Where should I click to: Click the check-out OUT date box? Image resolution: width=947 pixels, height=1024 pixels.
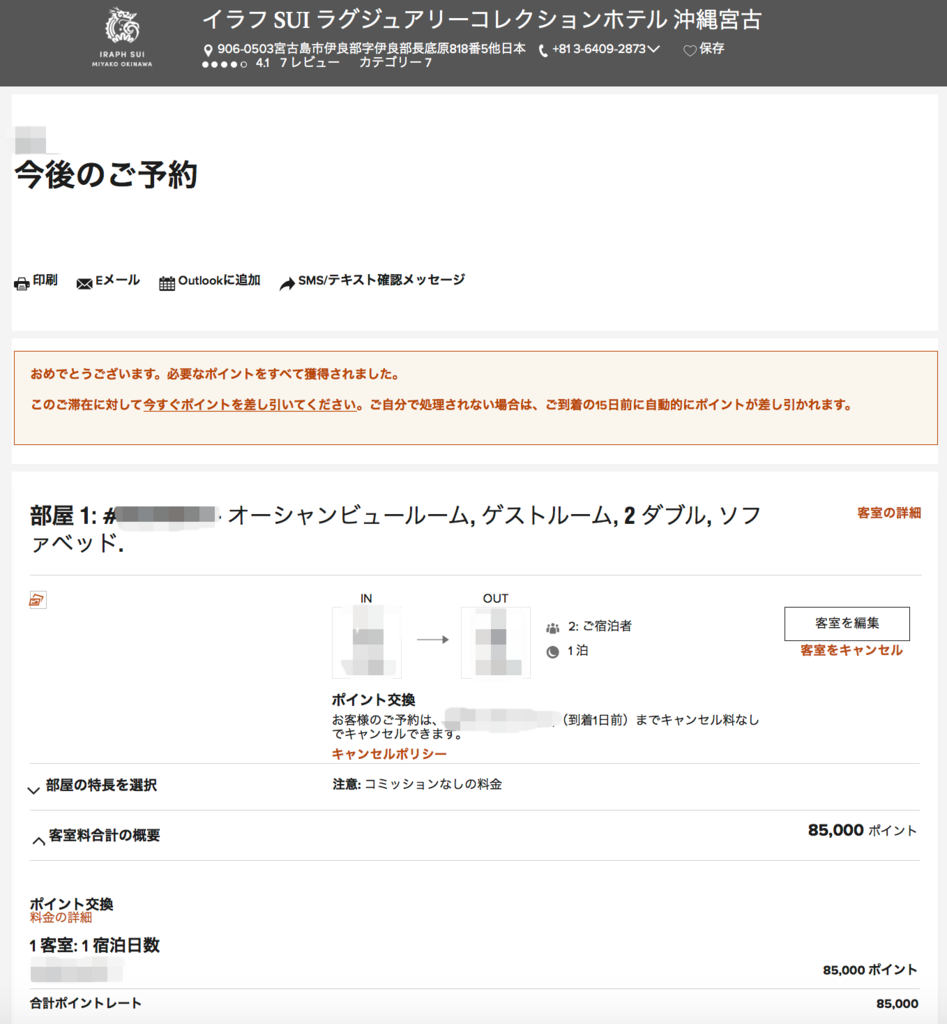coord(496,643)
